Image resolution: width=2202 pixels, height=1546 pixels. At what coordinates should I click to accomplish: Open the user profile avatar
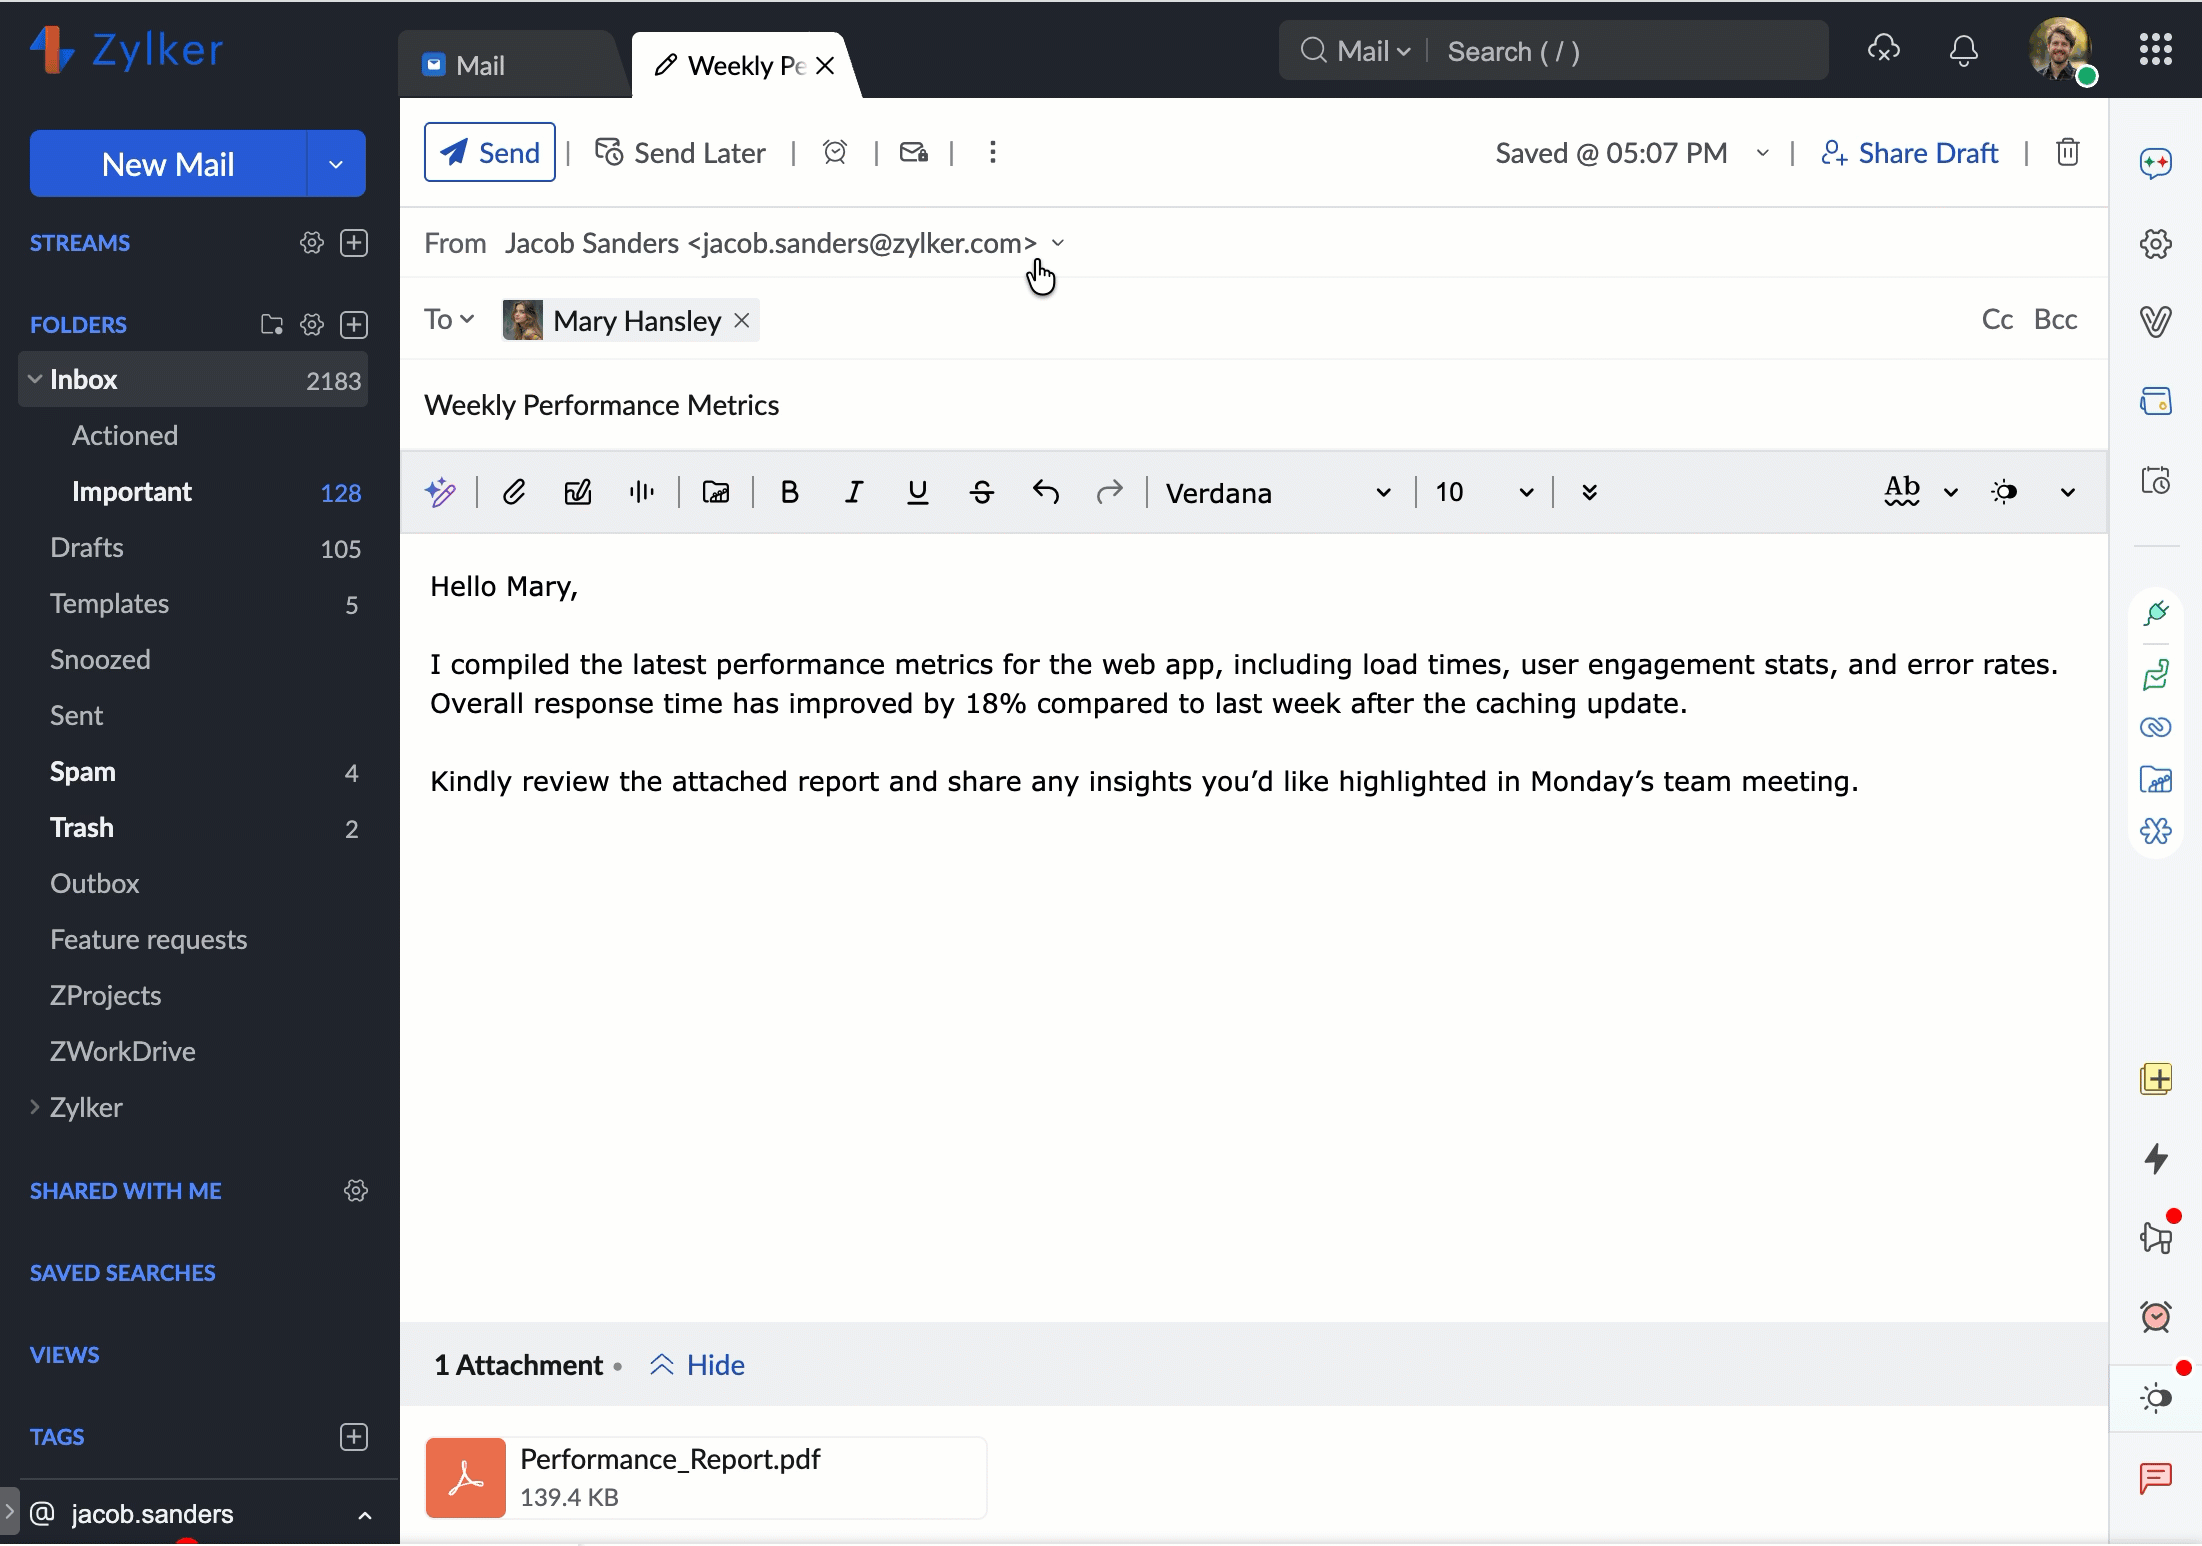click(2060, 50)
